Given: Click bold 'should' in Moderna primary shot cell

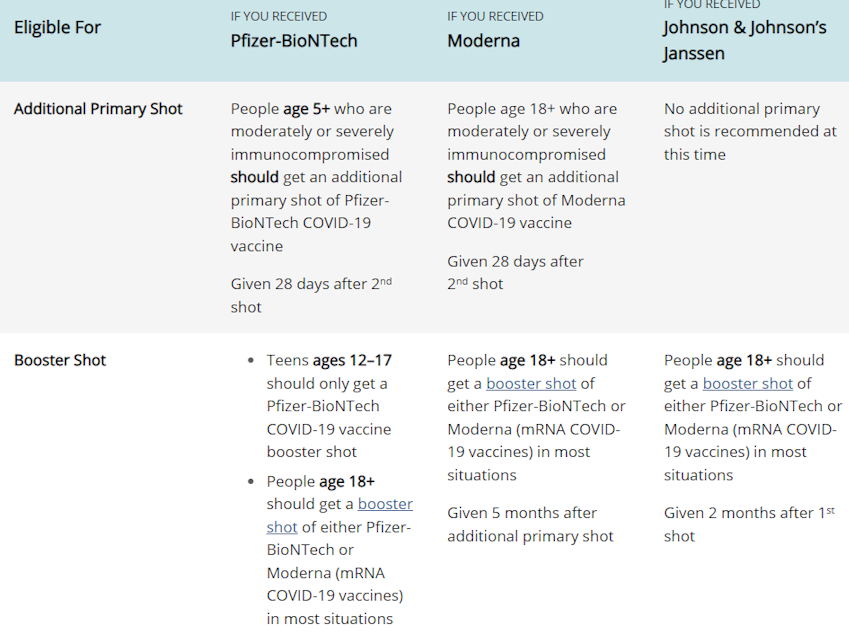Looking at the screenshot, I should [471, 177].
